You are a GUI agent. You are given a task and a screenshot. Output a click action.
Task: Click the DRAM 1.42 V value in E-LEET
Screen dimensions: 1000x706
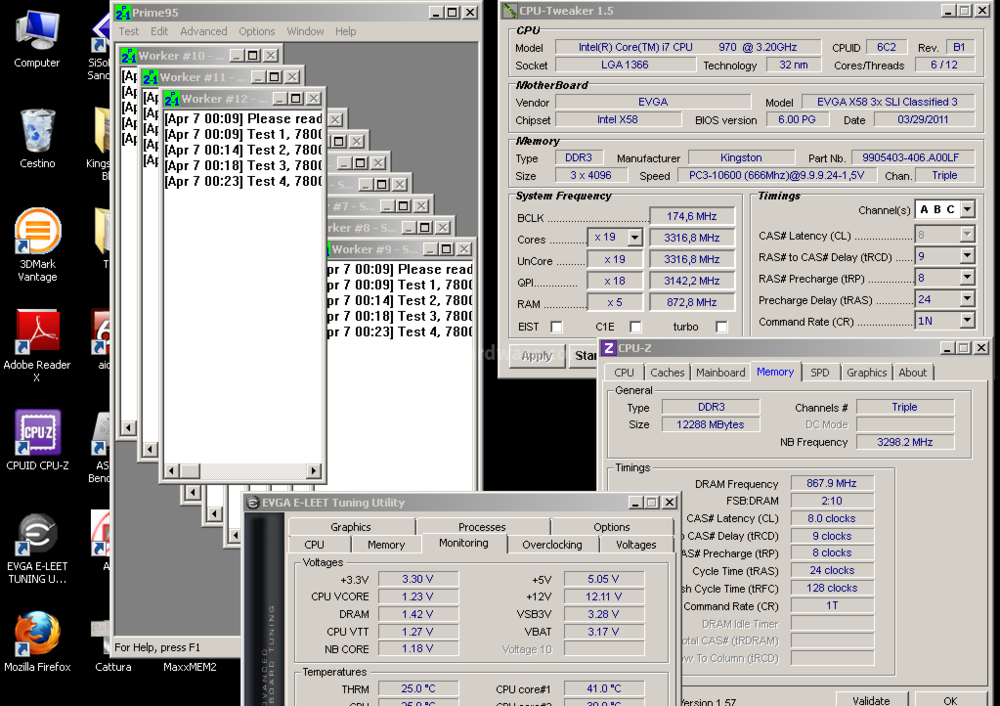coord(418,614)
